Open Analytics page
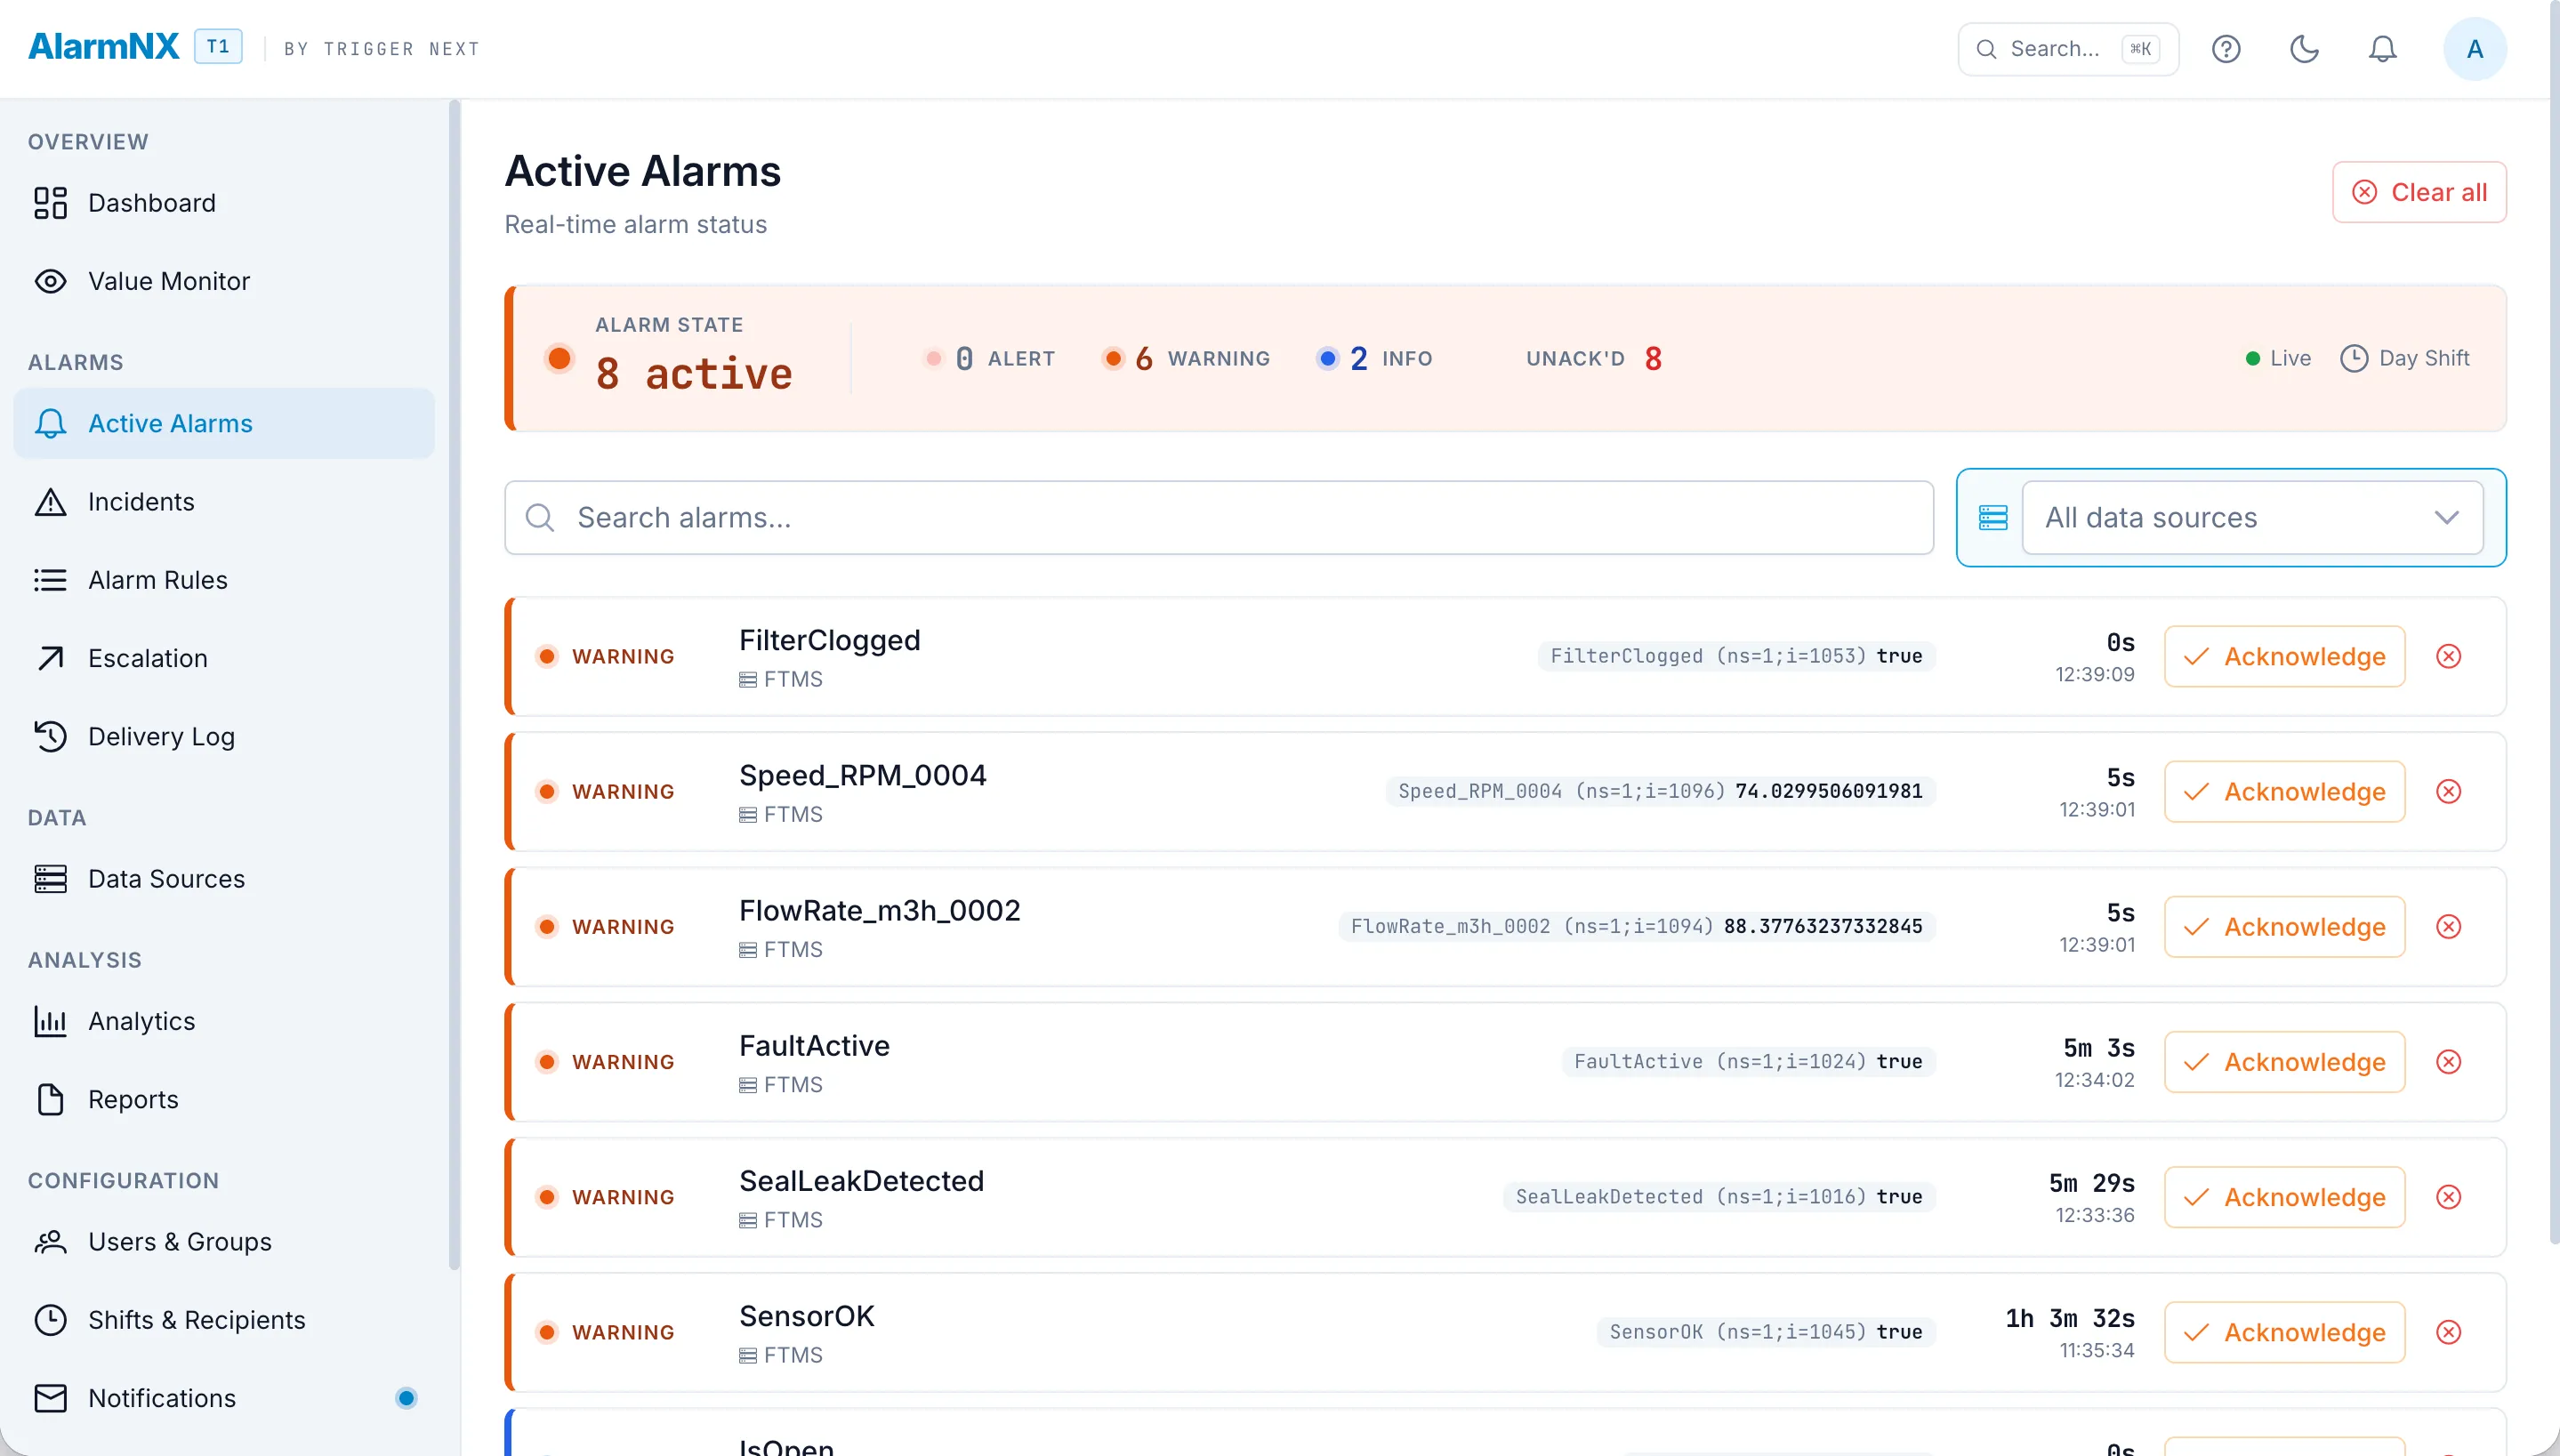2560x1456 pixels. pyautogui.click(x=224, y=1021)
